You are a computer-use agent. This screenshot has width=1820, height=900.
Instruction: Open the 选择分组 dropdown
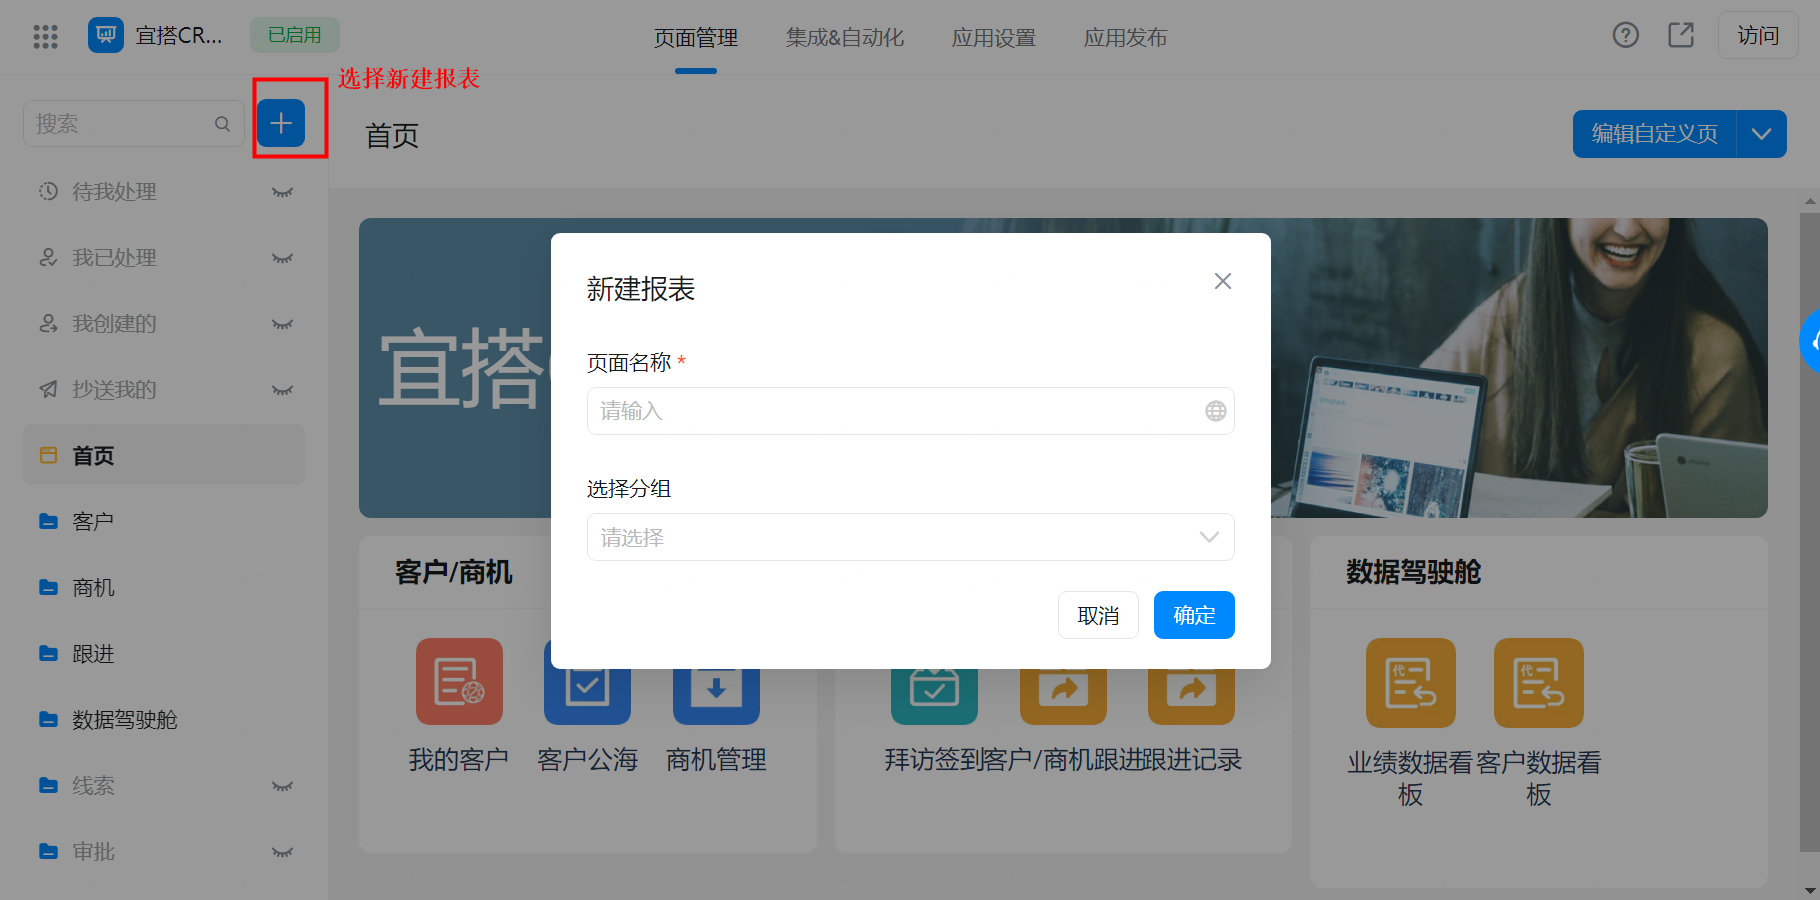[911, 537]
